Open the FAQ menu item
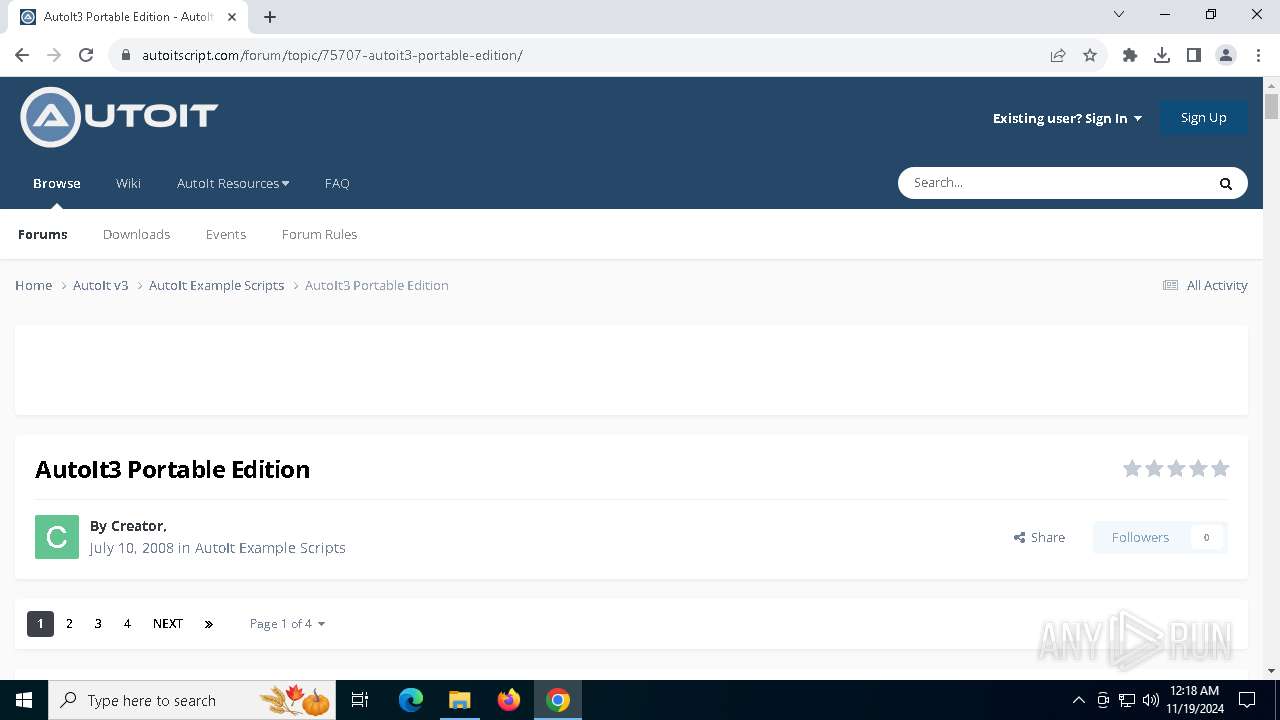This screenshot has width=1280, height=720. 337,183
